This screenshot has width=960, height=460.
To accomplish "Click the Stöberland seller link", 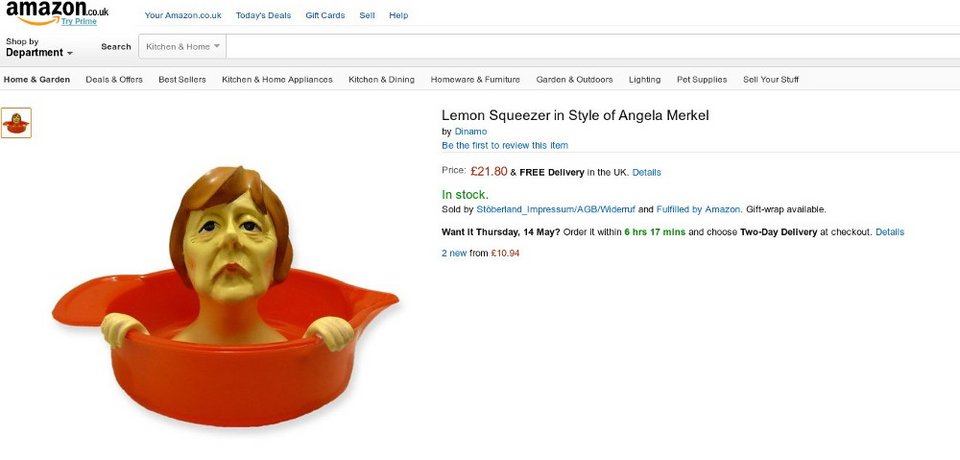I will click(555, 209).
